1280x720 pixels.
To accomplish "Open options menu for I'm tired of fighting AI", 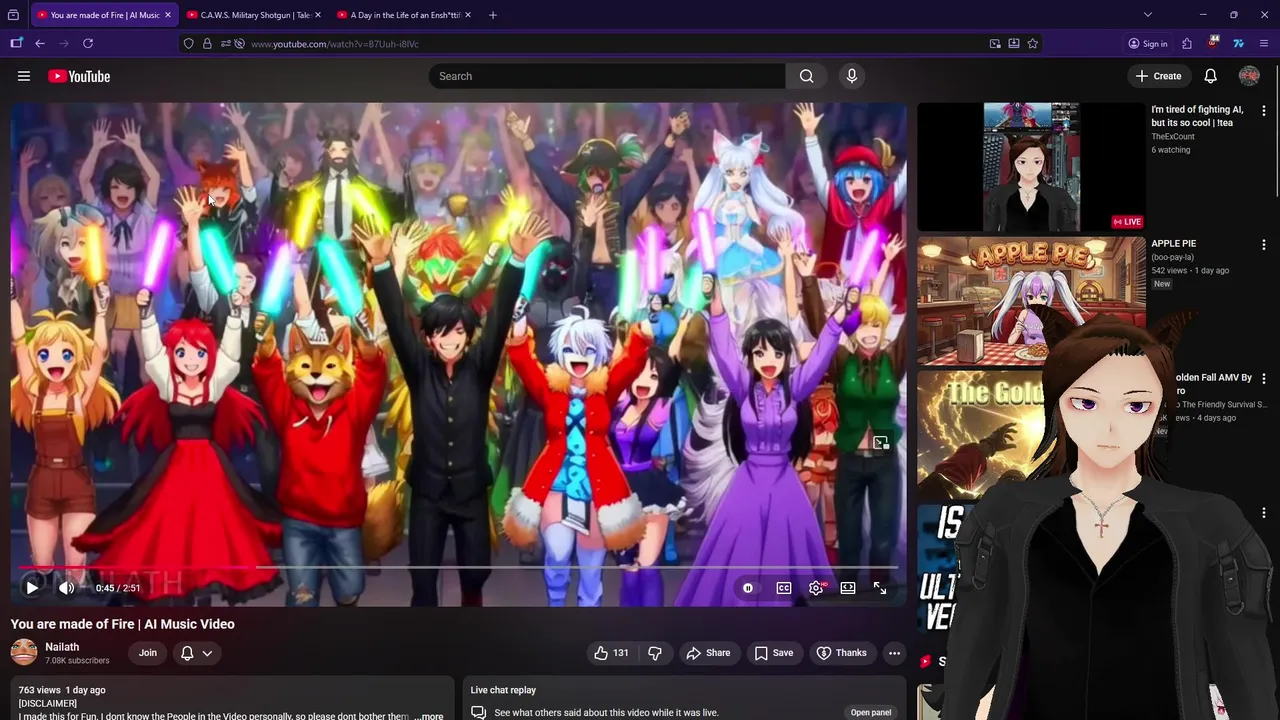I will 1264,111.
